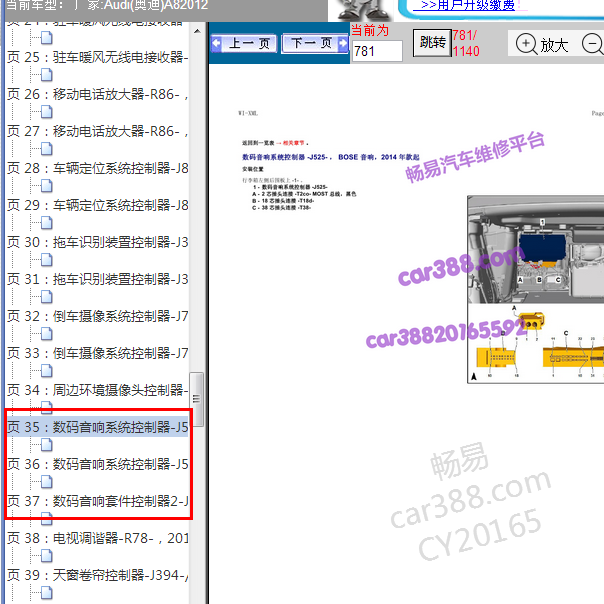Click document icon under 页 26
Image resolution: width=604 pixels, height=604 pixels.
point(47,112)
